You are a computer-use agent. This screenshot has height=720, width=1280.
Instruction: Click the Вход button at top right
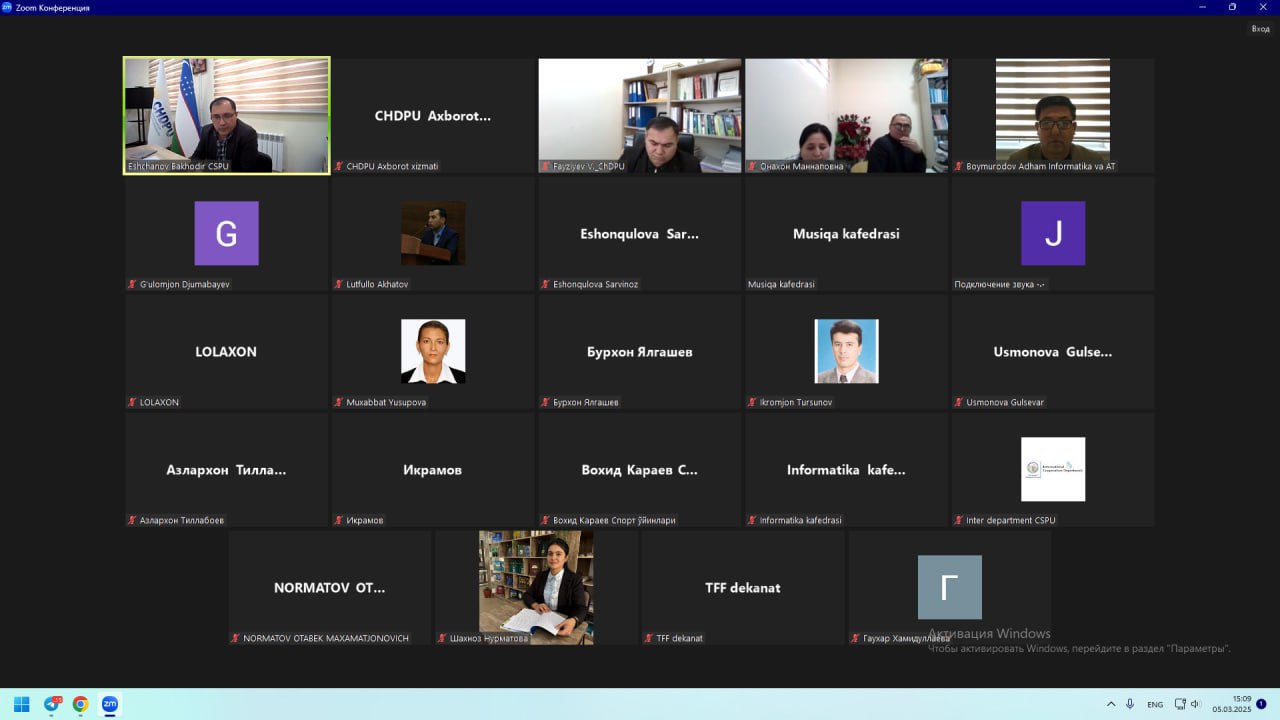pos(1260,29)
